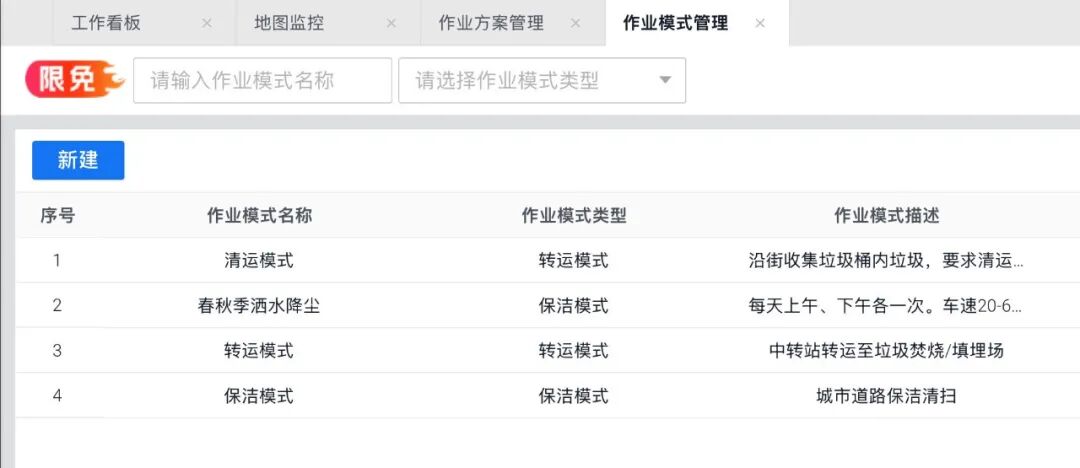This screenshot has width=1080, height=468.
Task: Open the 请选择作业模式类型 combo box
Action: [x=530, y=81]
